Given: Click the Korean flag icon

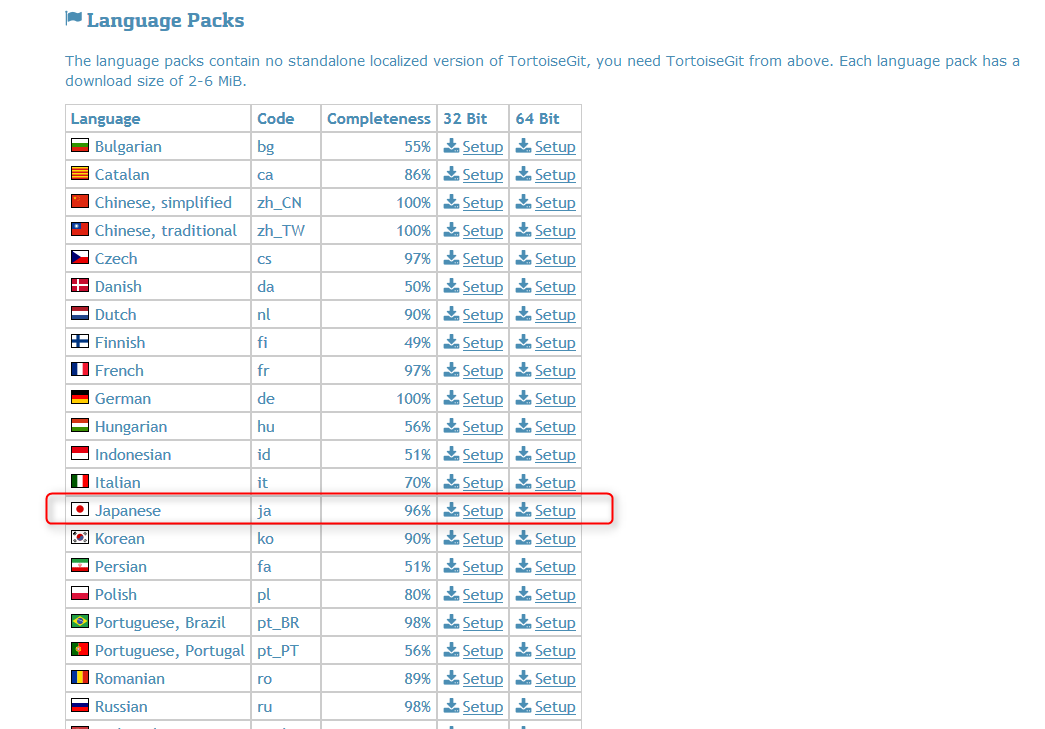Looking at the screenshot, I should tap(80, 539).
